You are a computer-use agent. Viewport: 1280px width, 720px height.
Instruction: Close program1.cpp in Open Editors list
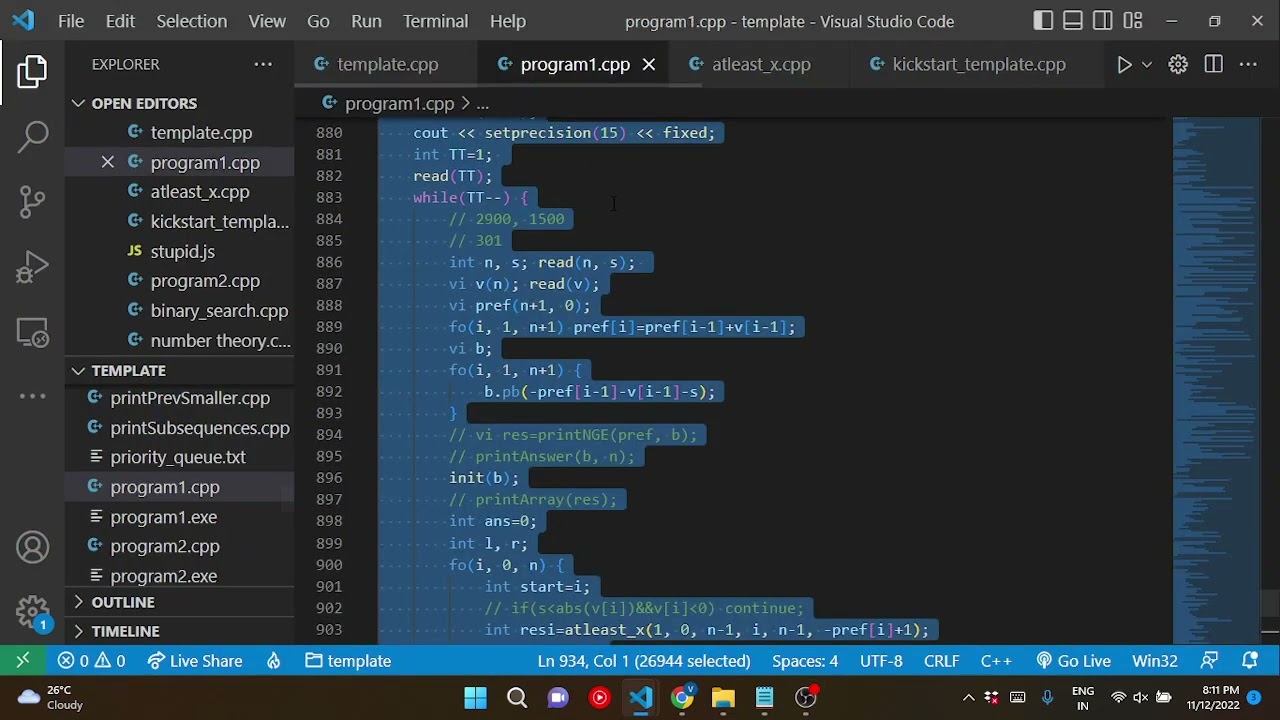click(x=107, y=162)
